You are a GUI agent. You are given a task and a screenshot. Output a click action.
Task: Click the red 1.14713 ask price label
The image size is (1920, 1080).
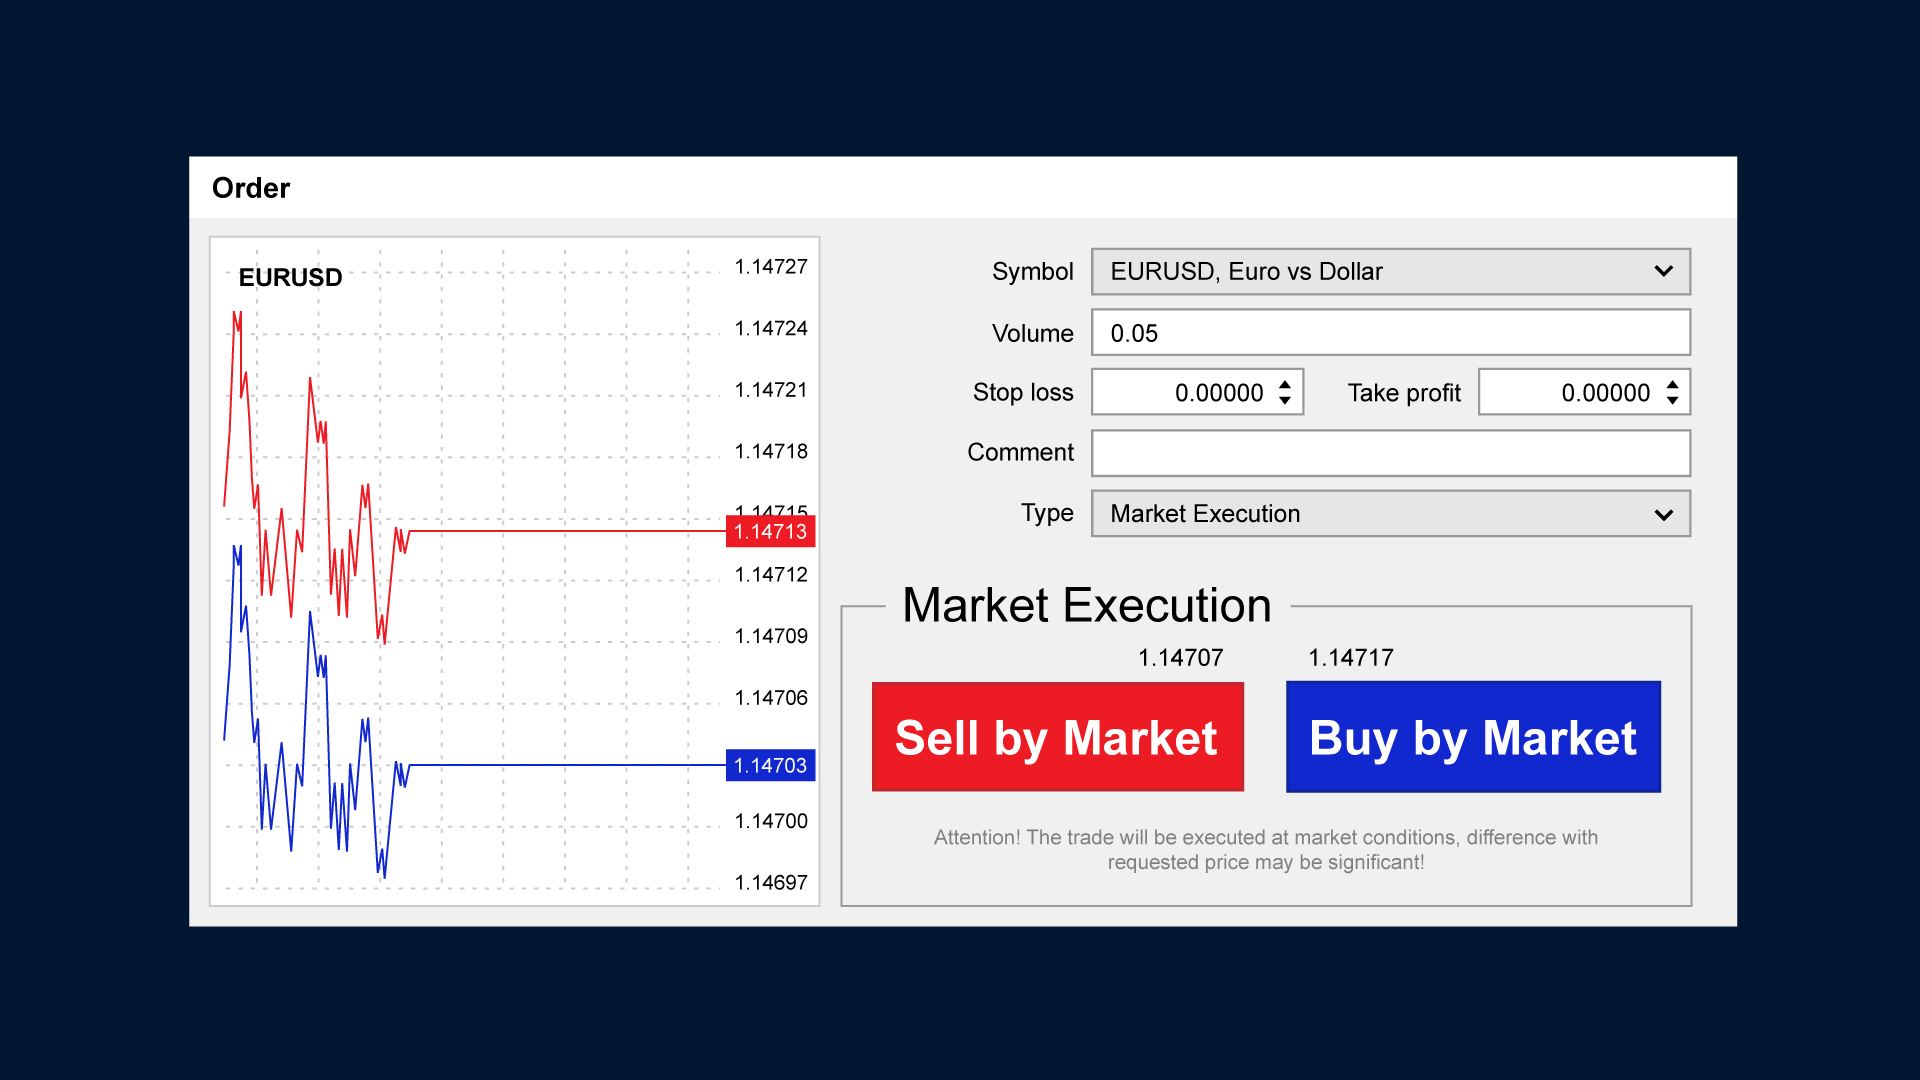[770, 532]
